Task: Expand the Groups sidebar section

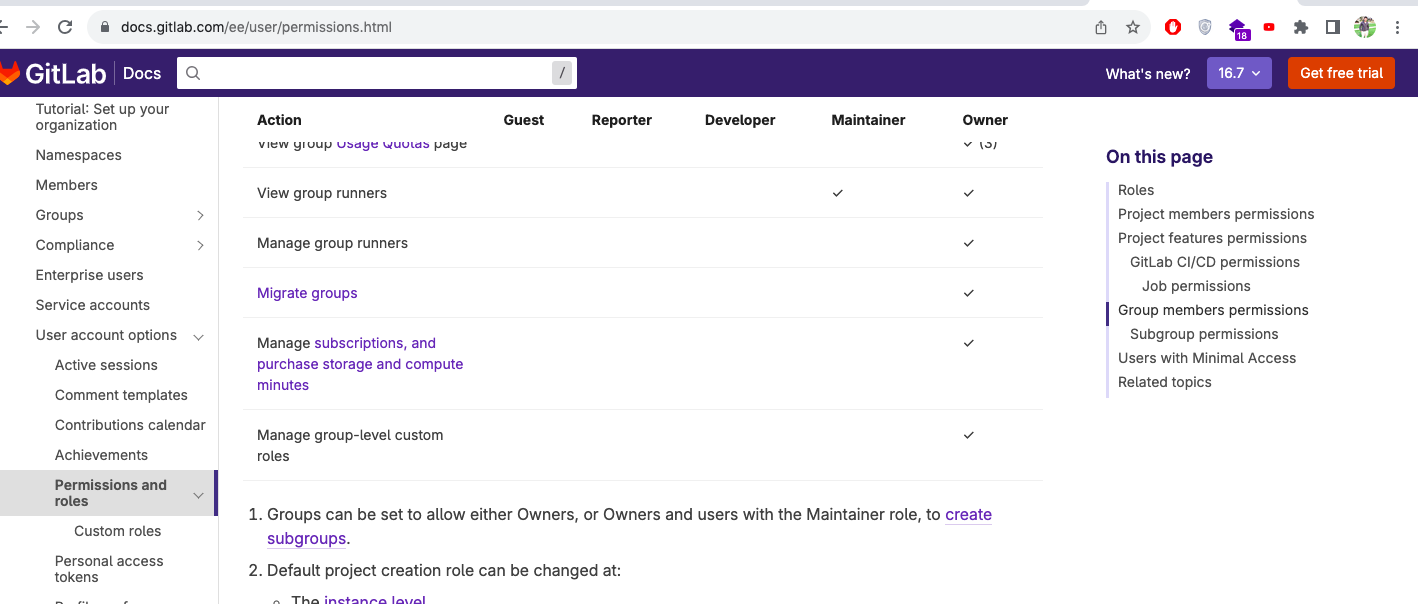Action: 200,215
